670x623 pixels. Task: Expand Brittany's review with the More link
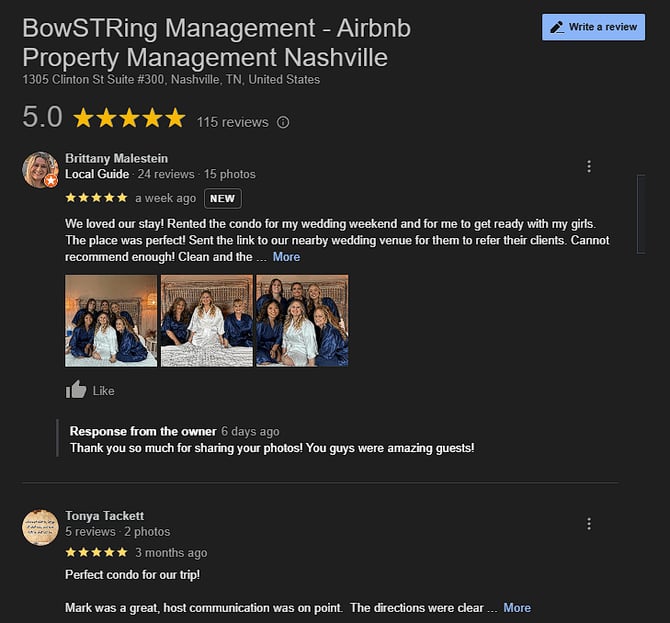click(286, 257)
